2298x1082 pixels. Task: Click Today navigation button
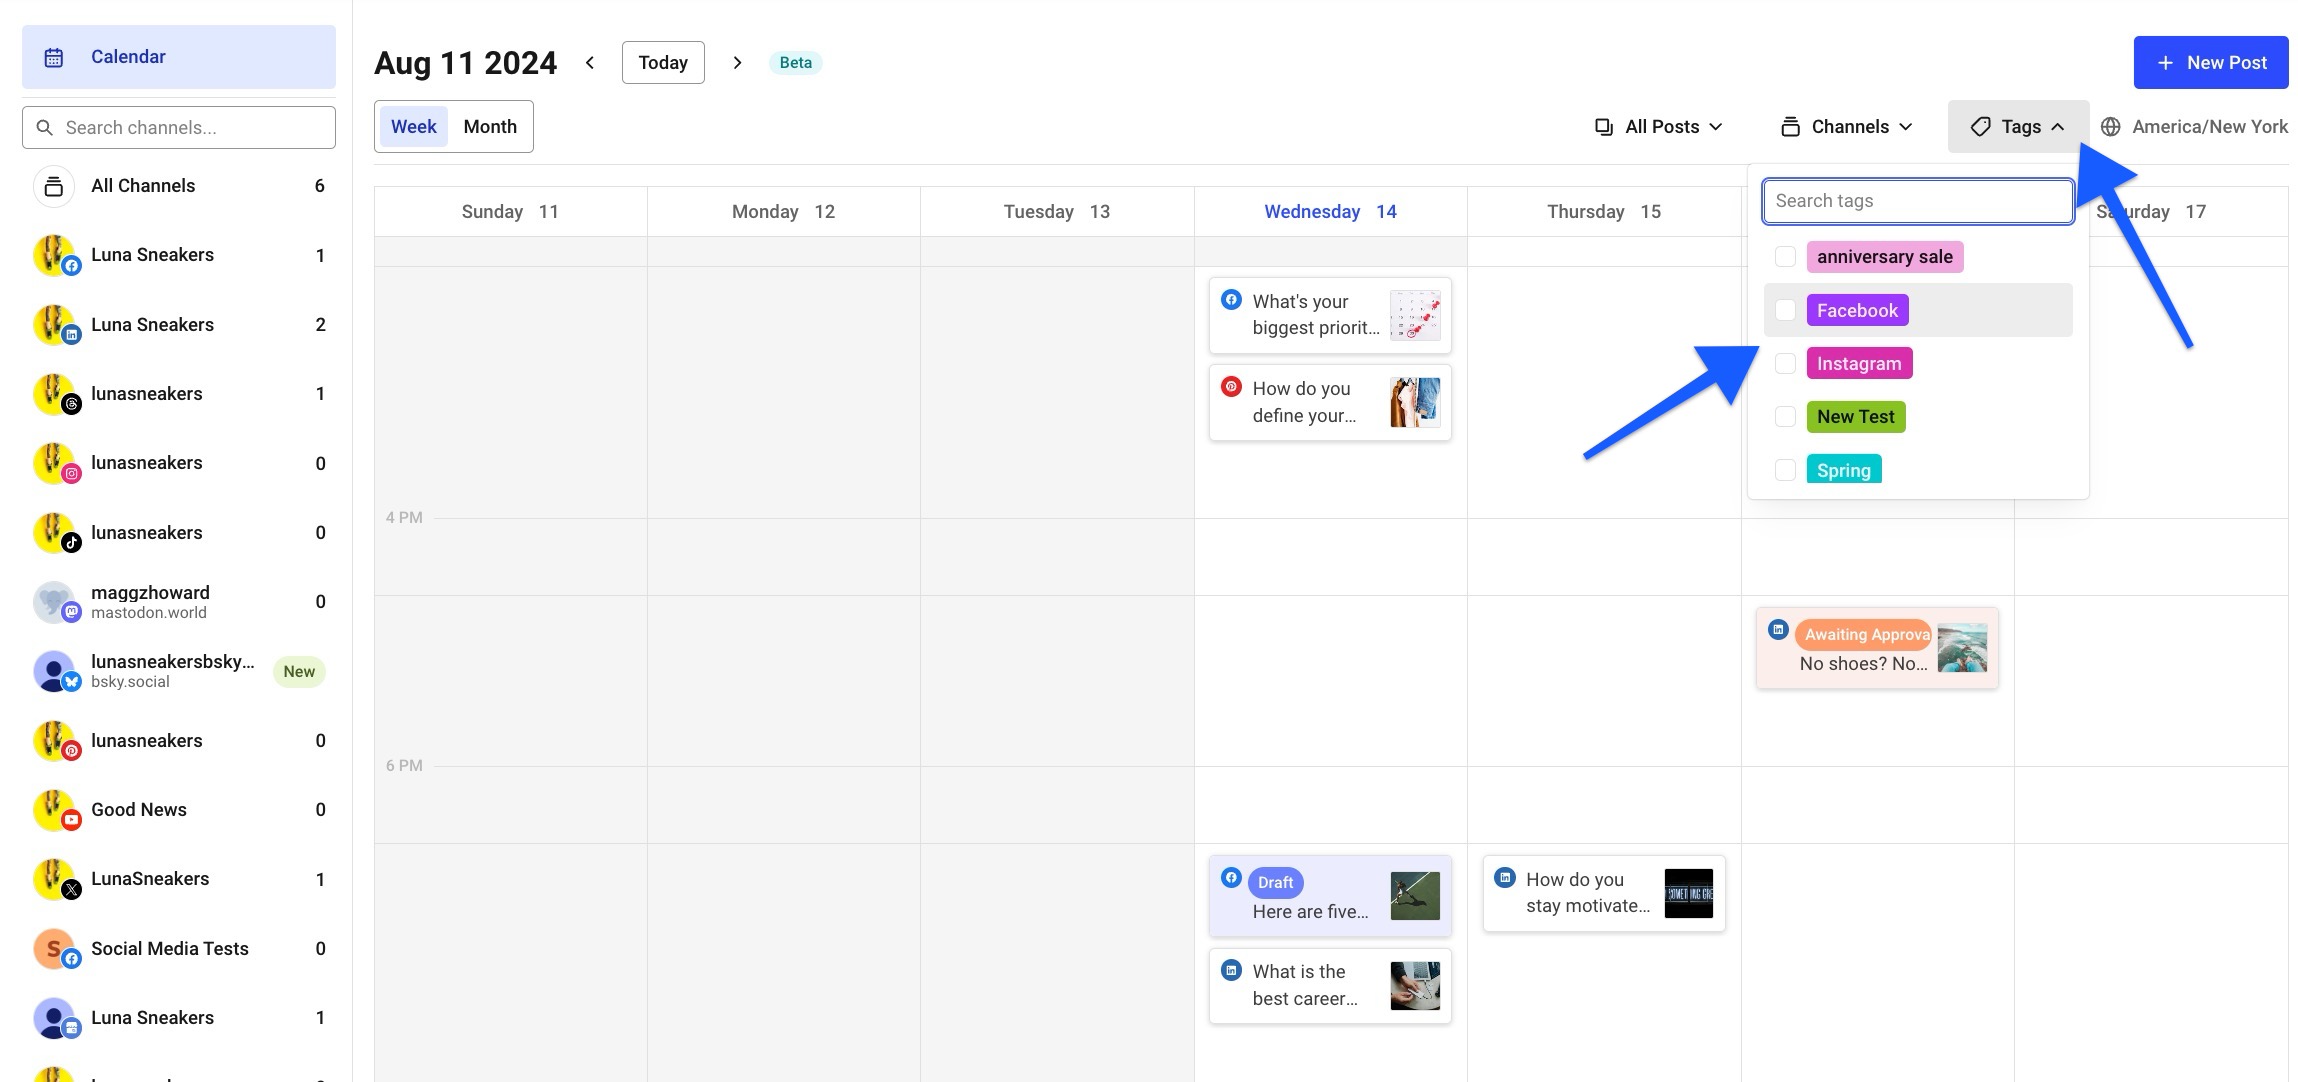tap(662, 63)
